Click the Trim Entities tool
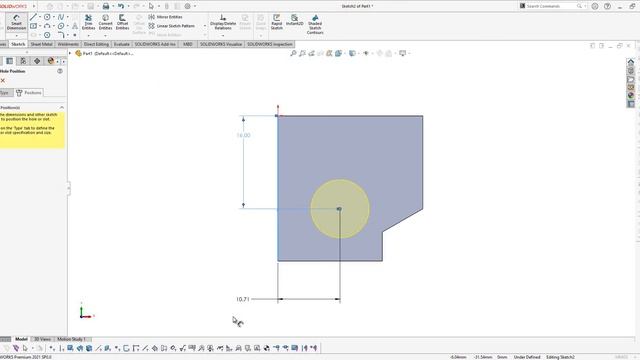This screenshot has width=640, height=360. click(x=88, y=22)
